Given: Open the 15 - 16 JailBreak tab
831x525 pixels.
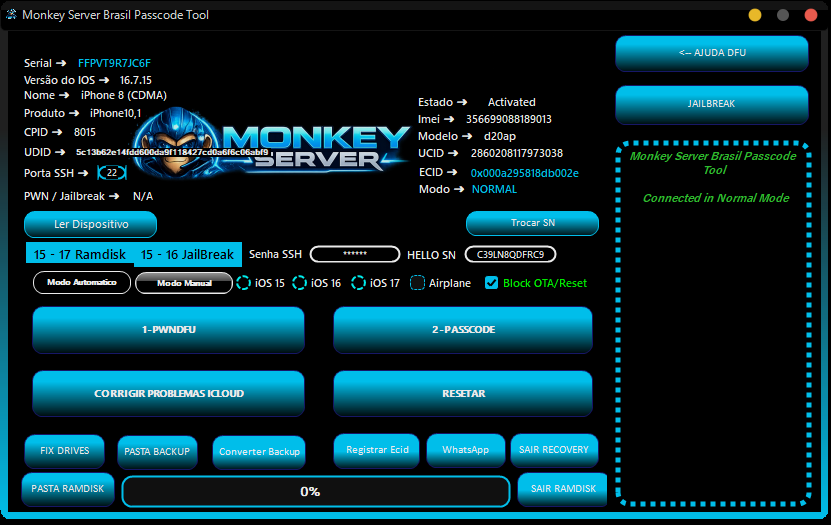Looking at the screenshot, I should coord(188,254).
